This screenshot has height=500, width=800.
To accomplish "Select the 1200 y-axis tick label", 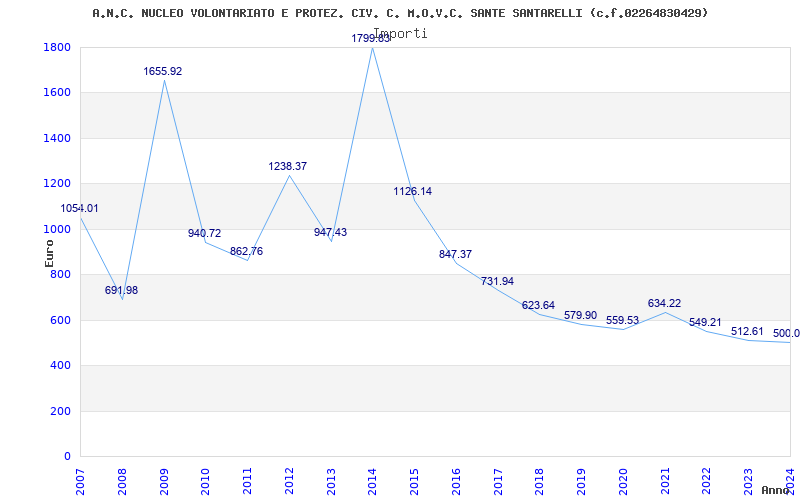I will 57,184.
